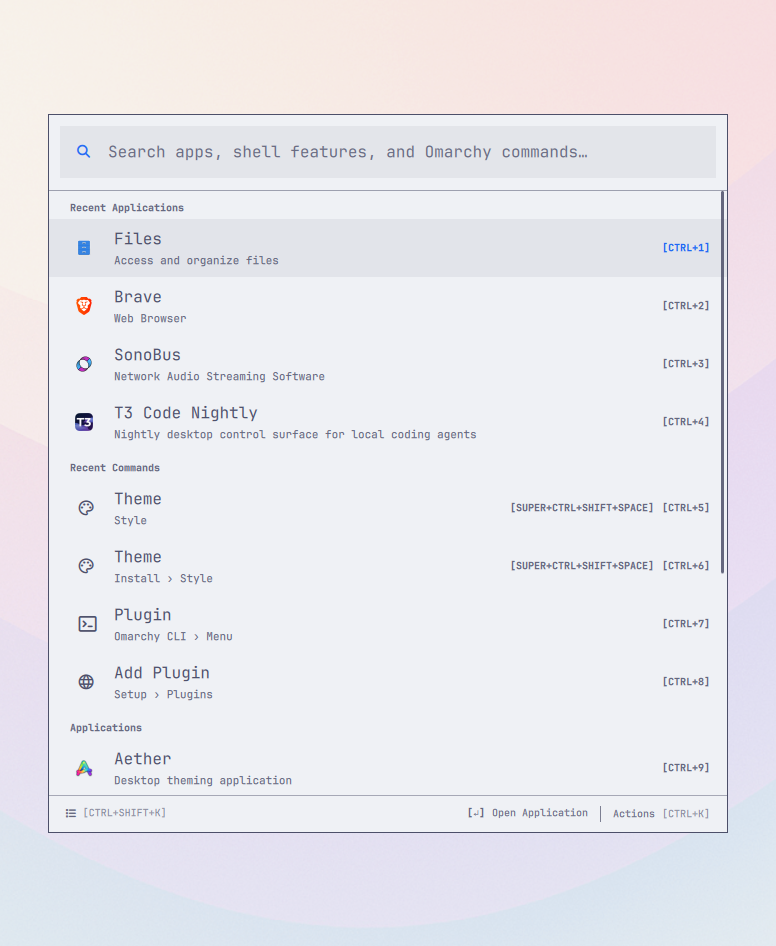Open T3 Code Nightly entry

pos(385,422)
